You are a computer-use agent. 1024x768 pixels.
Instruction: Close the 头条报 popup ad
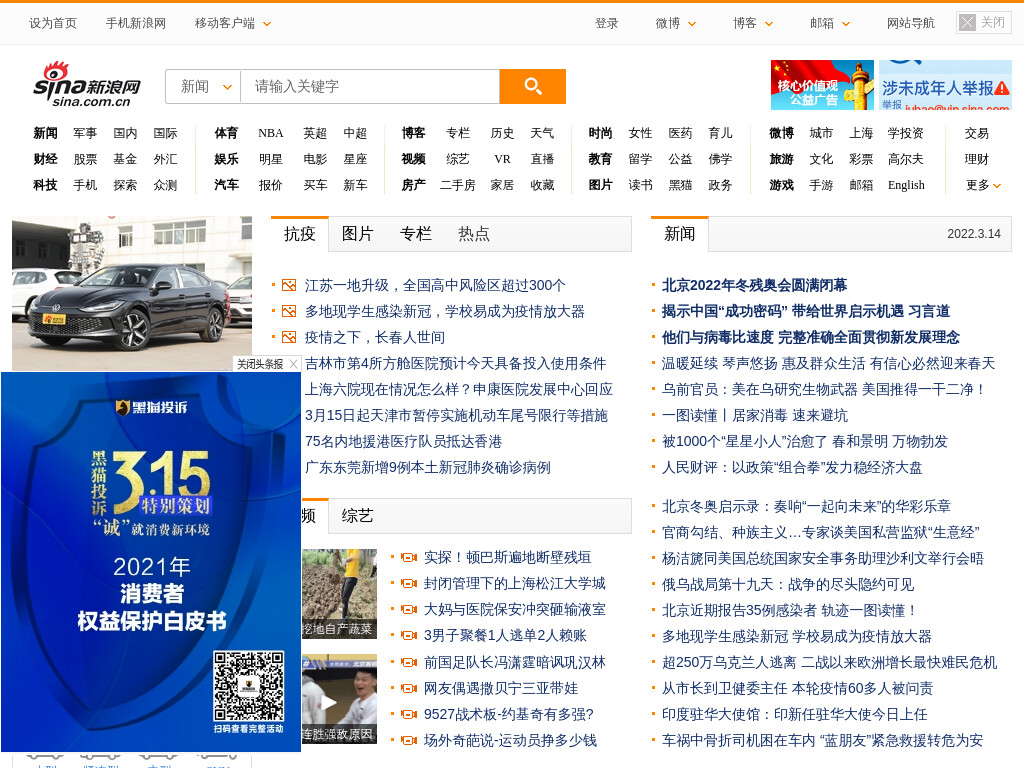coord(293,364)
